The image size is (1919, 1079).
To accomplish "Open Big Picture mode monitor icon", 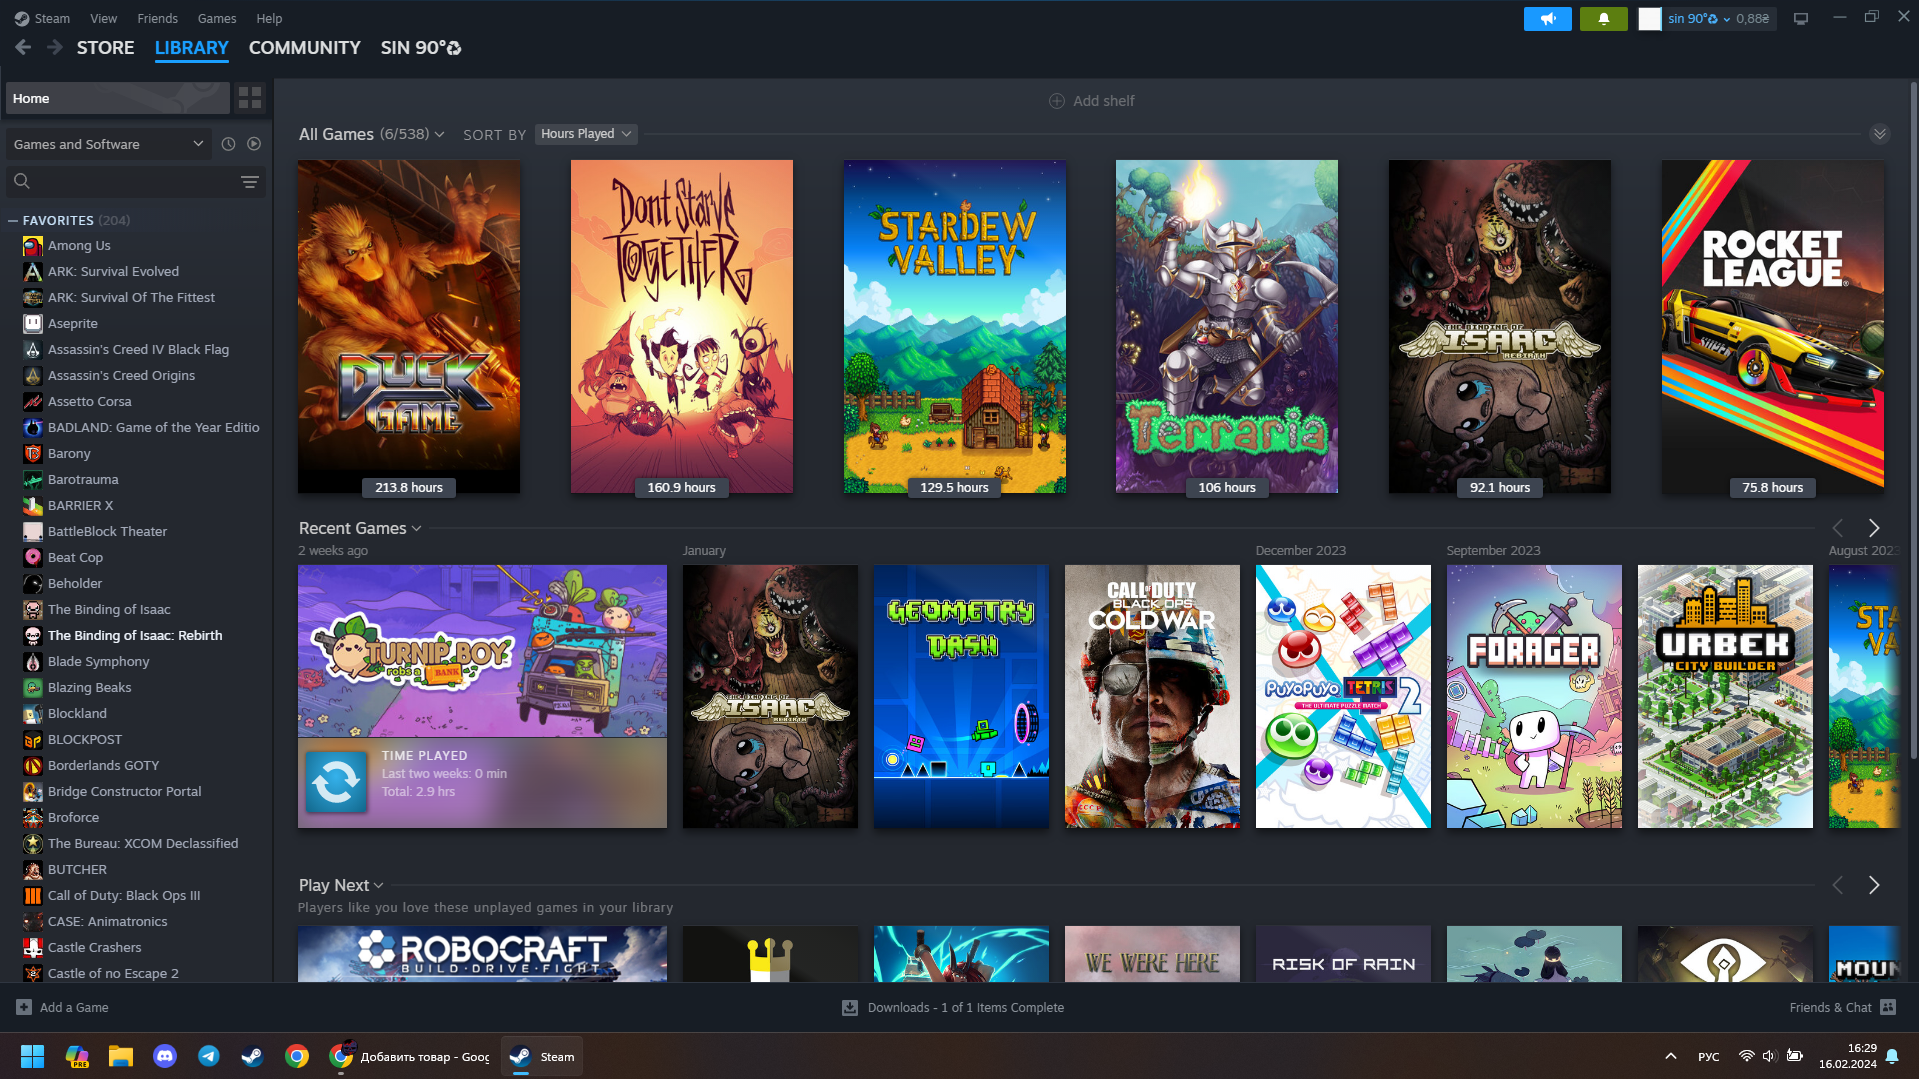I will pos(1801,18).
